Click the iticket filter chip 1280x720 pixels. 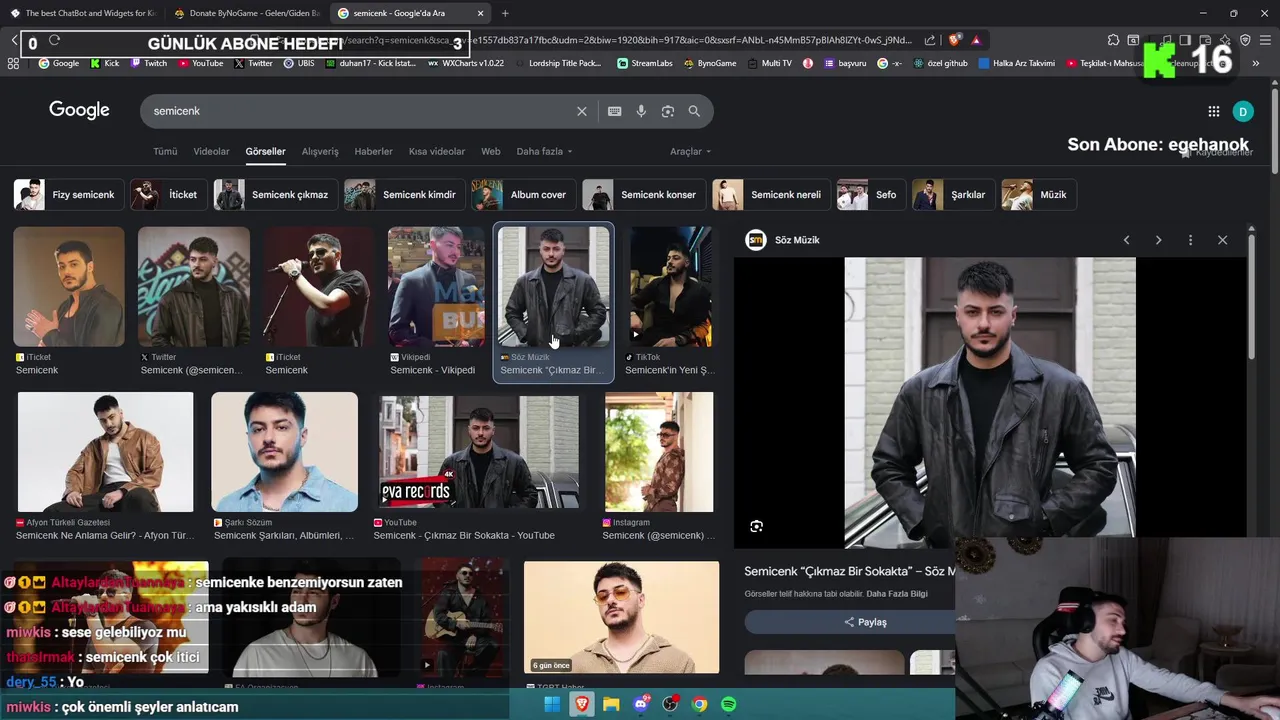pos(169,195)
